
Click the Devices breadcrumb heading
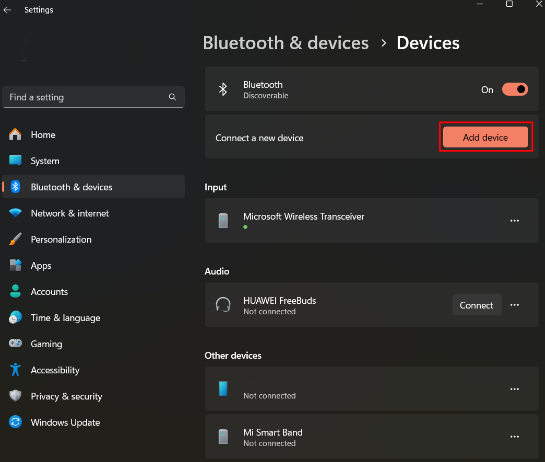pos(428,43)
